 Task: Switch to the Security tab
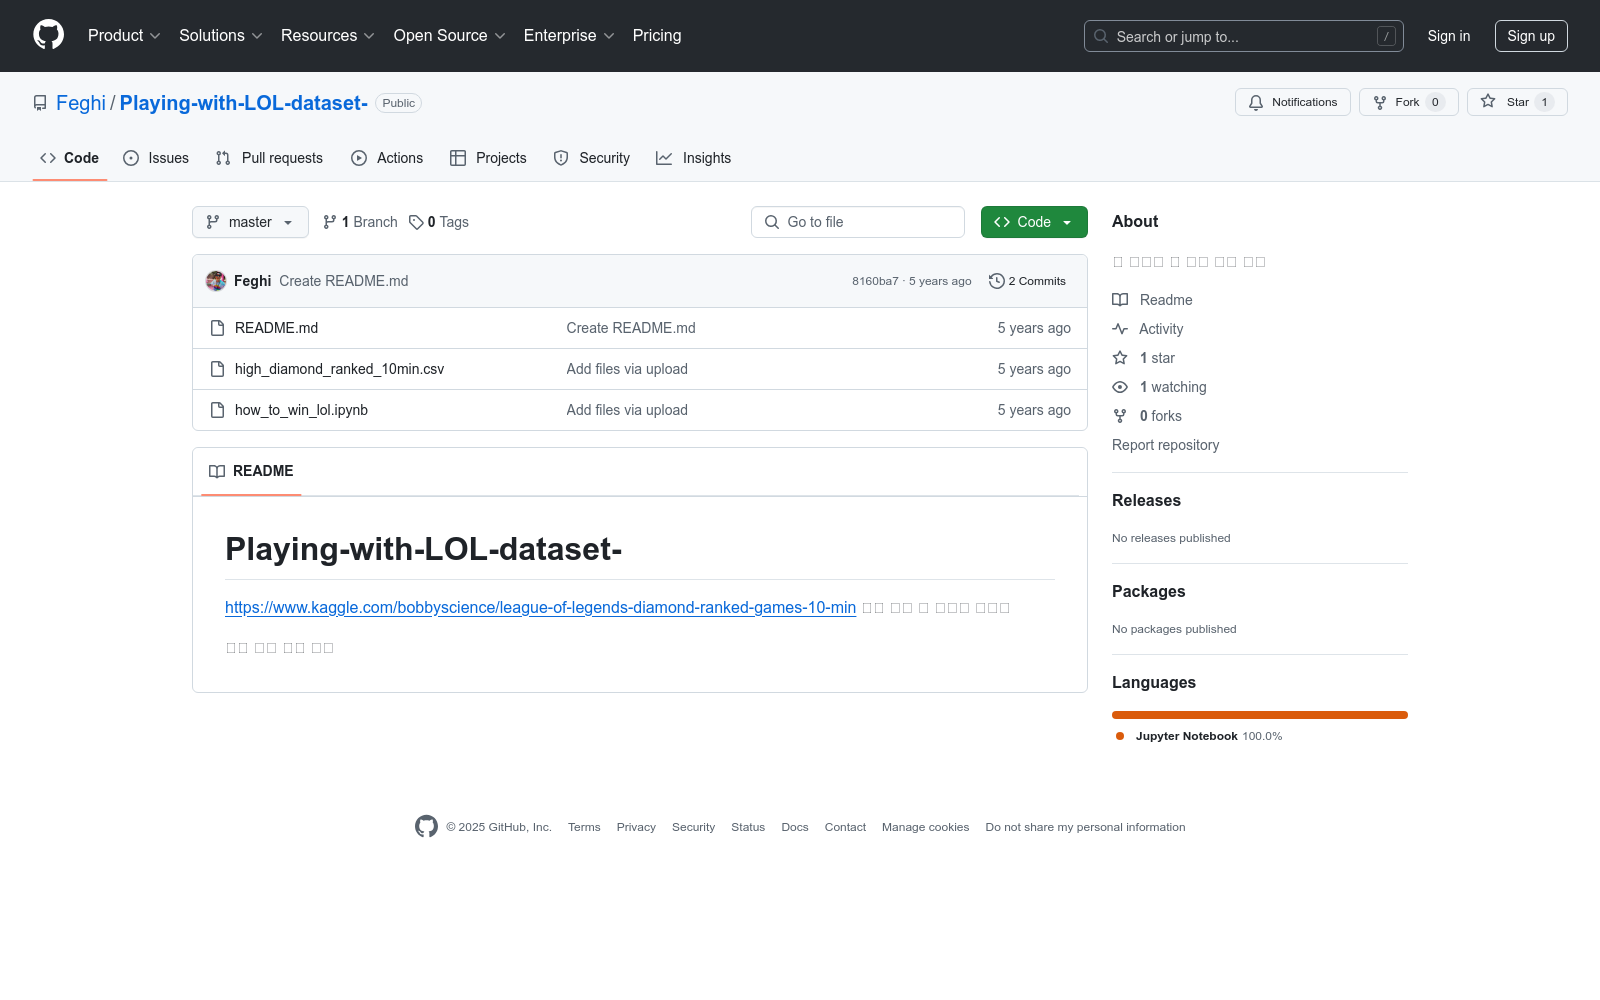coord(592,158)
